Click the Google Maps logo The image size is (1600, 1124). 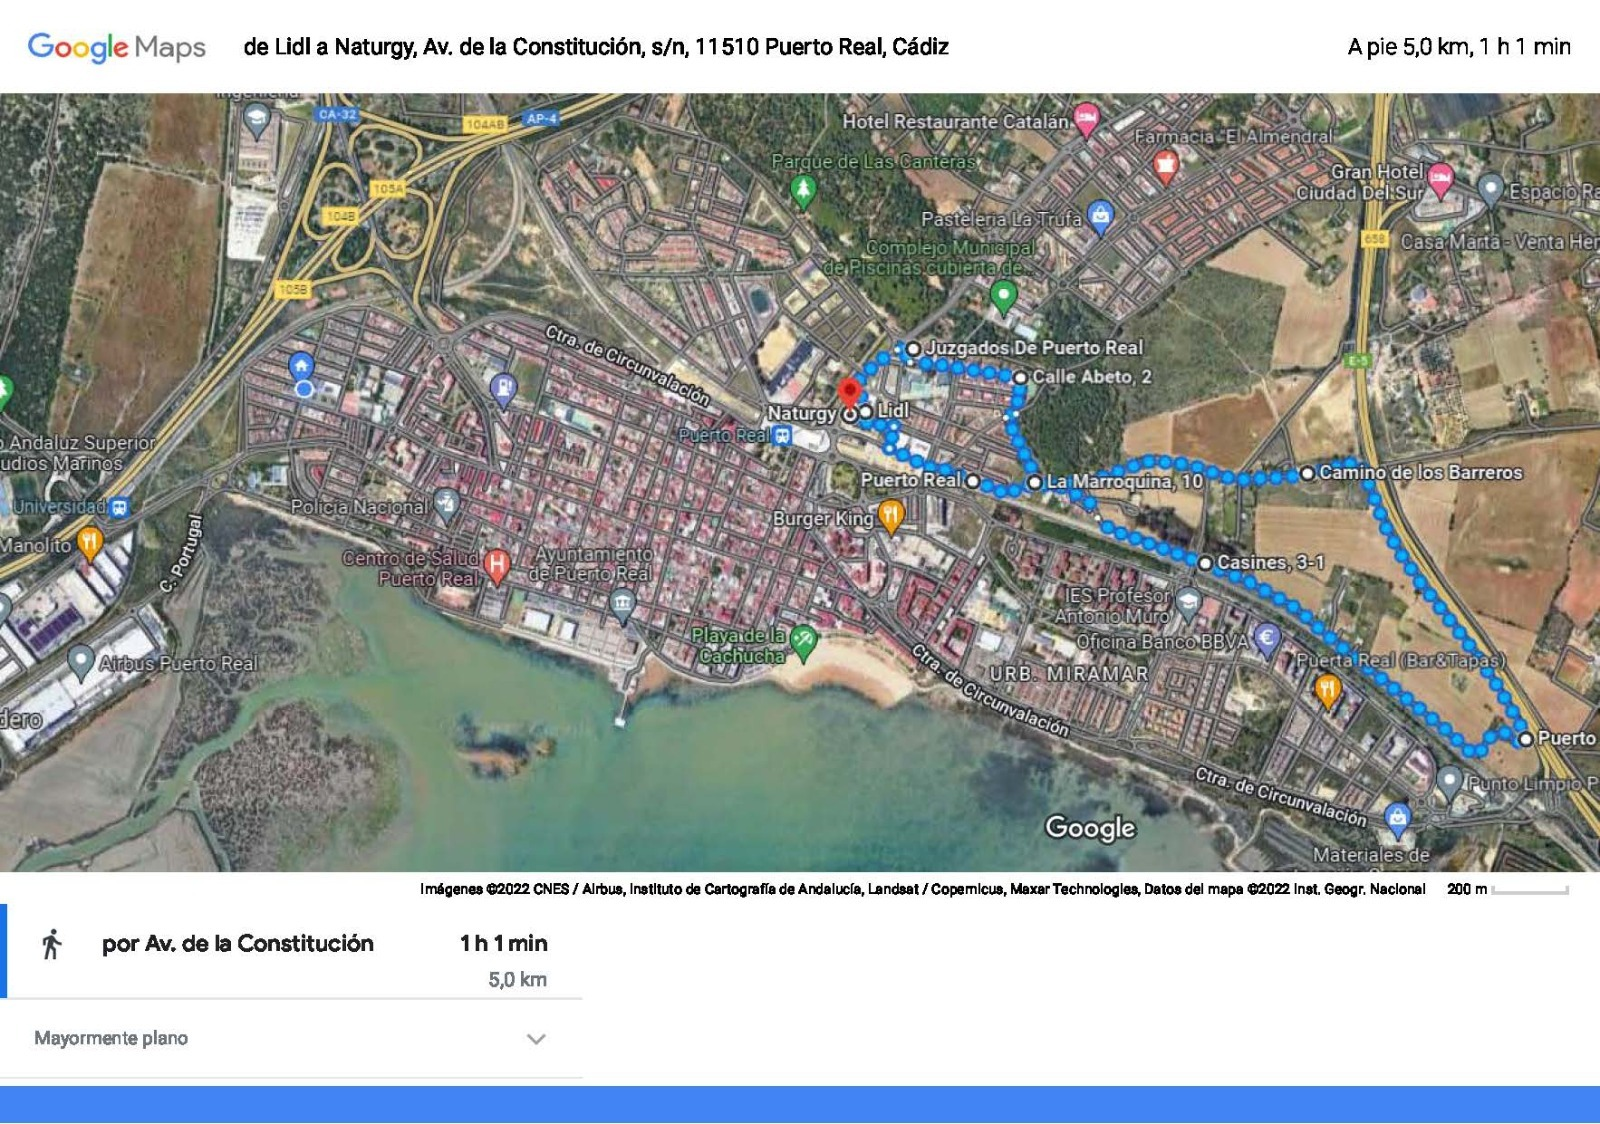pyautogui.click(x=116, y=47)
